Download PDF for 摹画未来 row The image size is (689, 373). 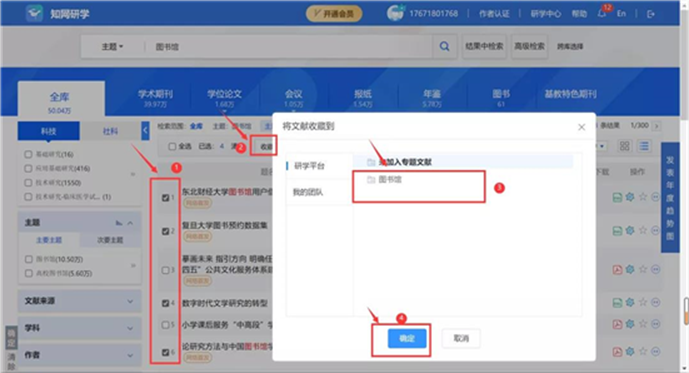[617, 270]
